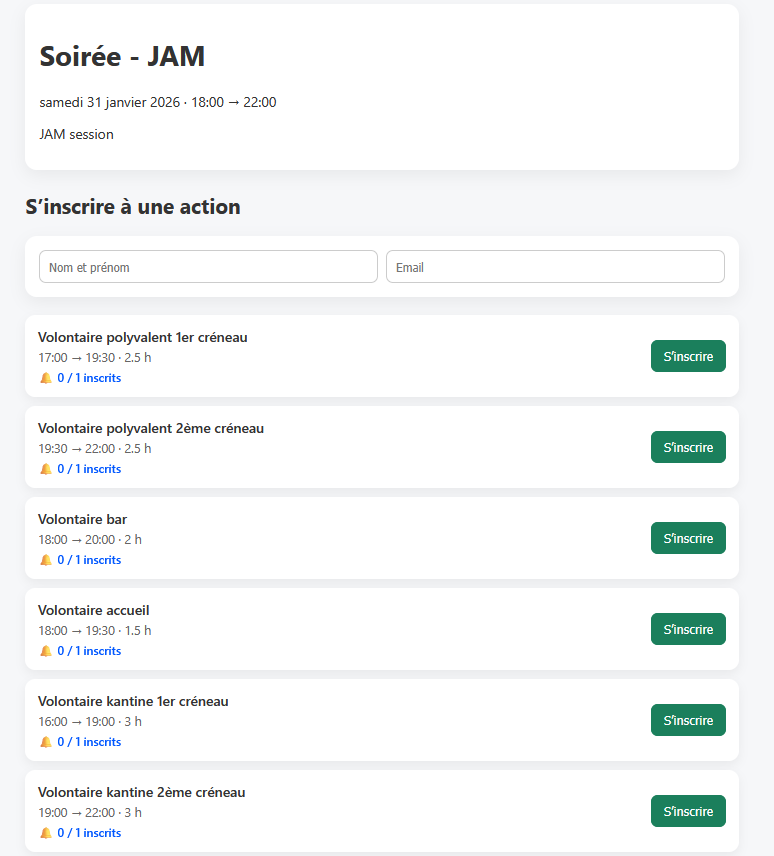Viewport: 774px width, 856px height.
Task: Click bell icon for Volontaire polyvalent 1er créneau
Action: (45, 378)
